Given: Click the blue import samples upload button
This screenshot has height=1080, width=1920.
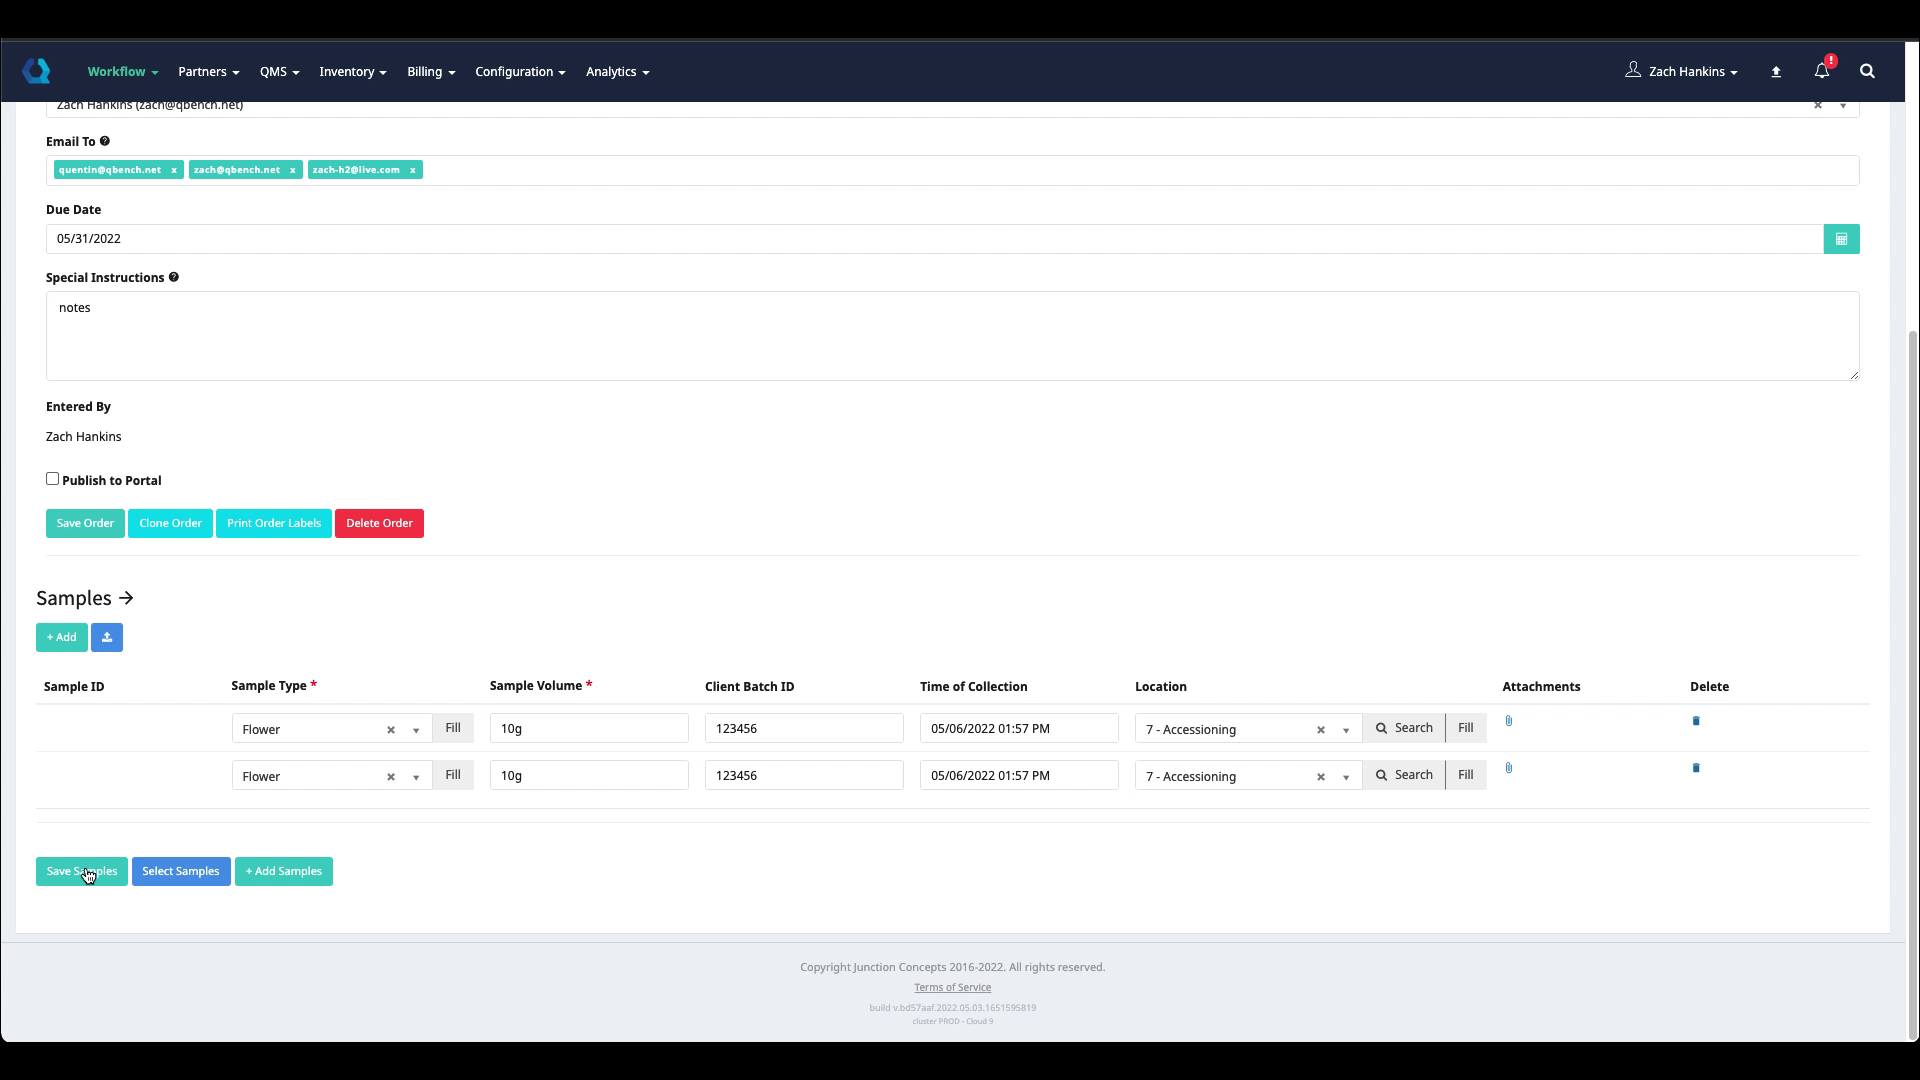Looking at the screenshot, I should (107, 638).
